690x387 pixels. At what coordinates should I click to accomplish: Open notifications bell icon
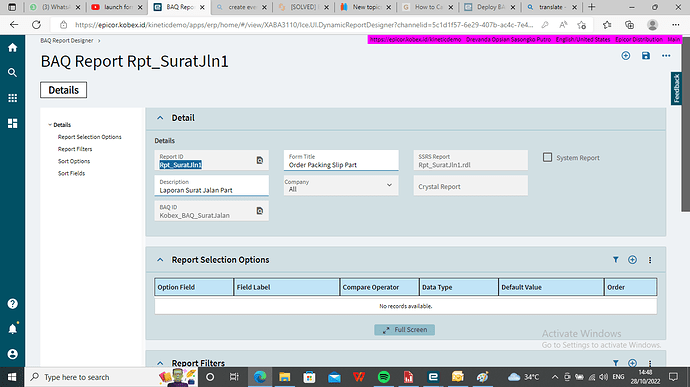(12, 328)
